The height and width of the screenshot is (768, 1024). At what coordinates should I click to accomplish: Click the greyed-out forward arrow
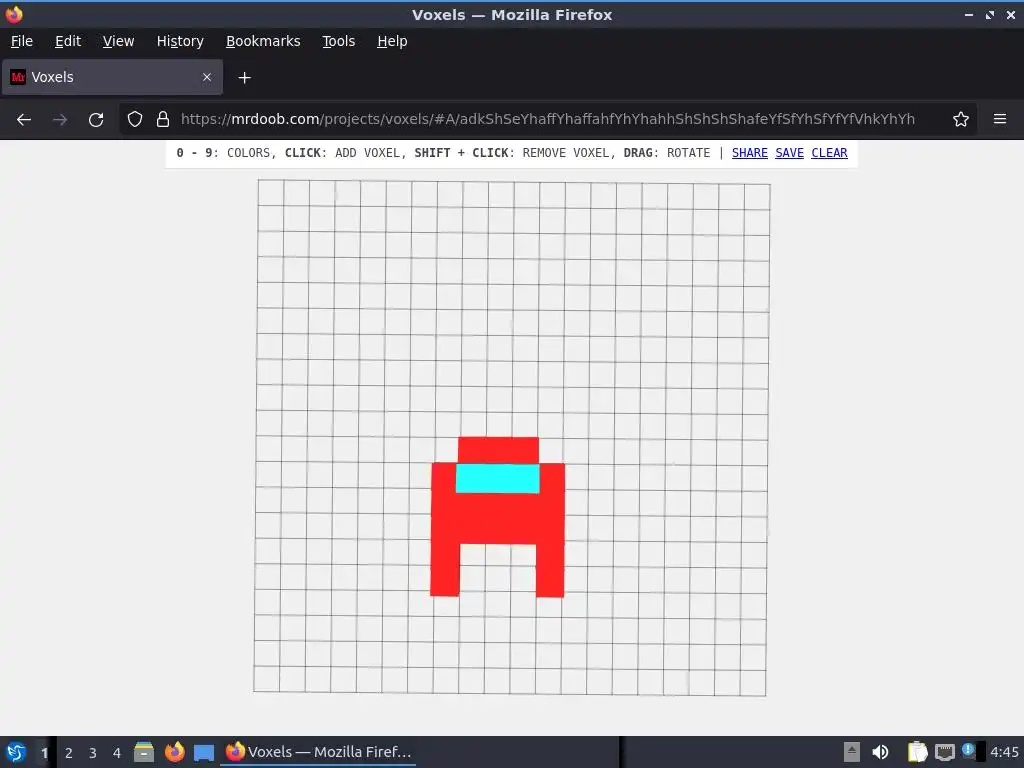[x=60, y=120]
